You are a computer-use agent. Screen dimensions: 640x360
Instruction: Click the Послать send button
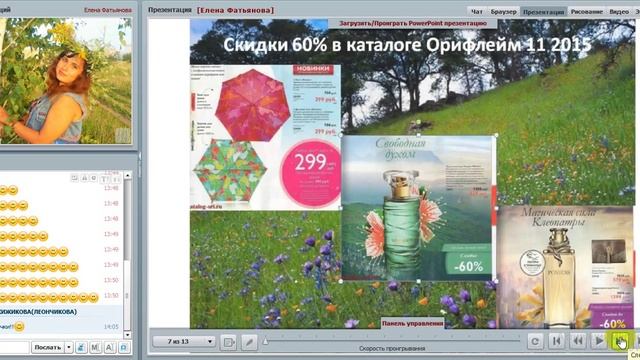pyautogui.click(x=48, y=347)
